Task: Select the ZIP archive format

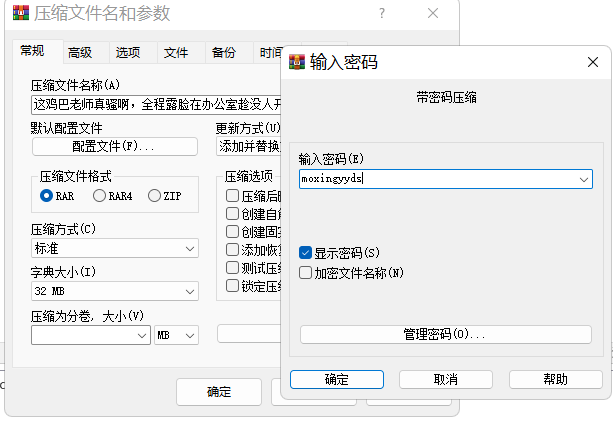Action: pyautogui.click(x=154, y=196)
